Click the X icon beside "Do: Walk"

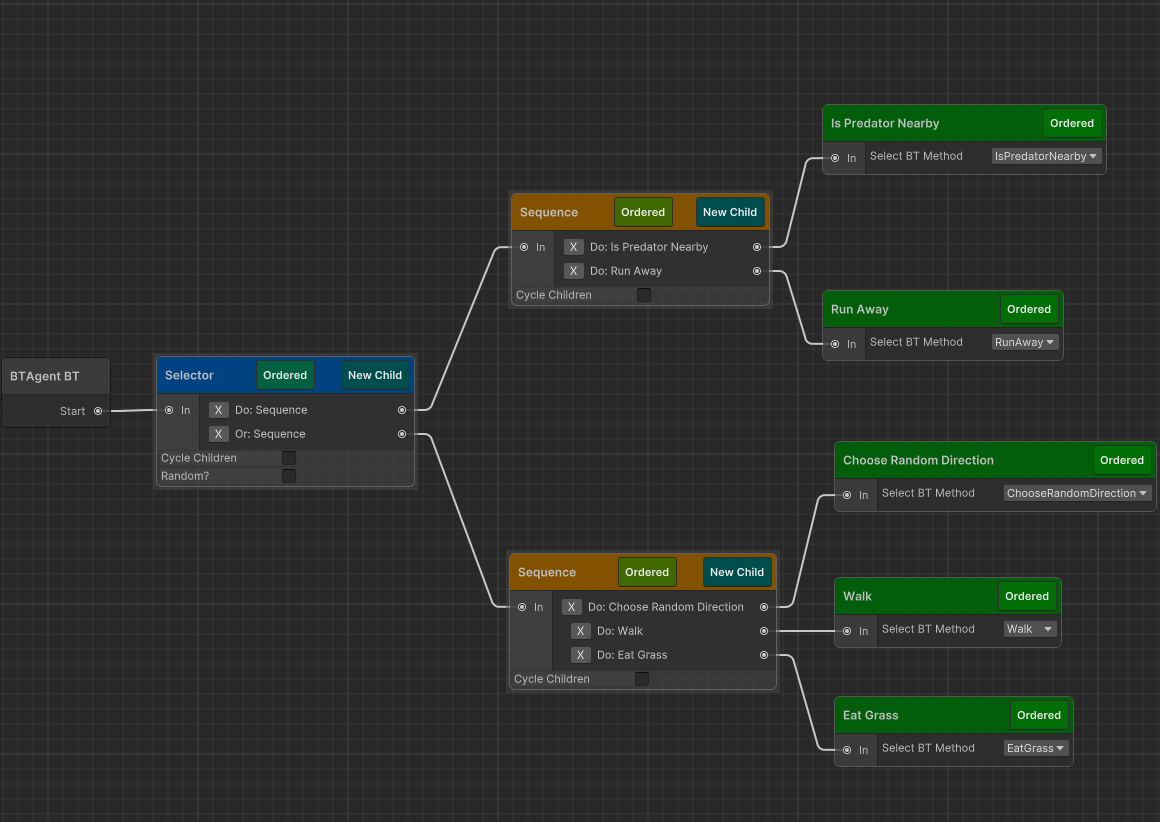[x=580, y=631]
